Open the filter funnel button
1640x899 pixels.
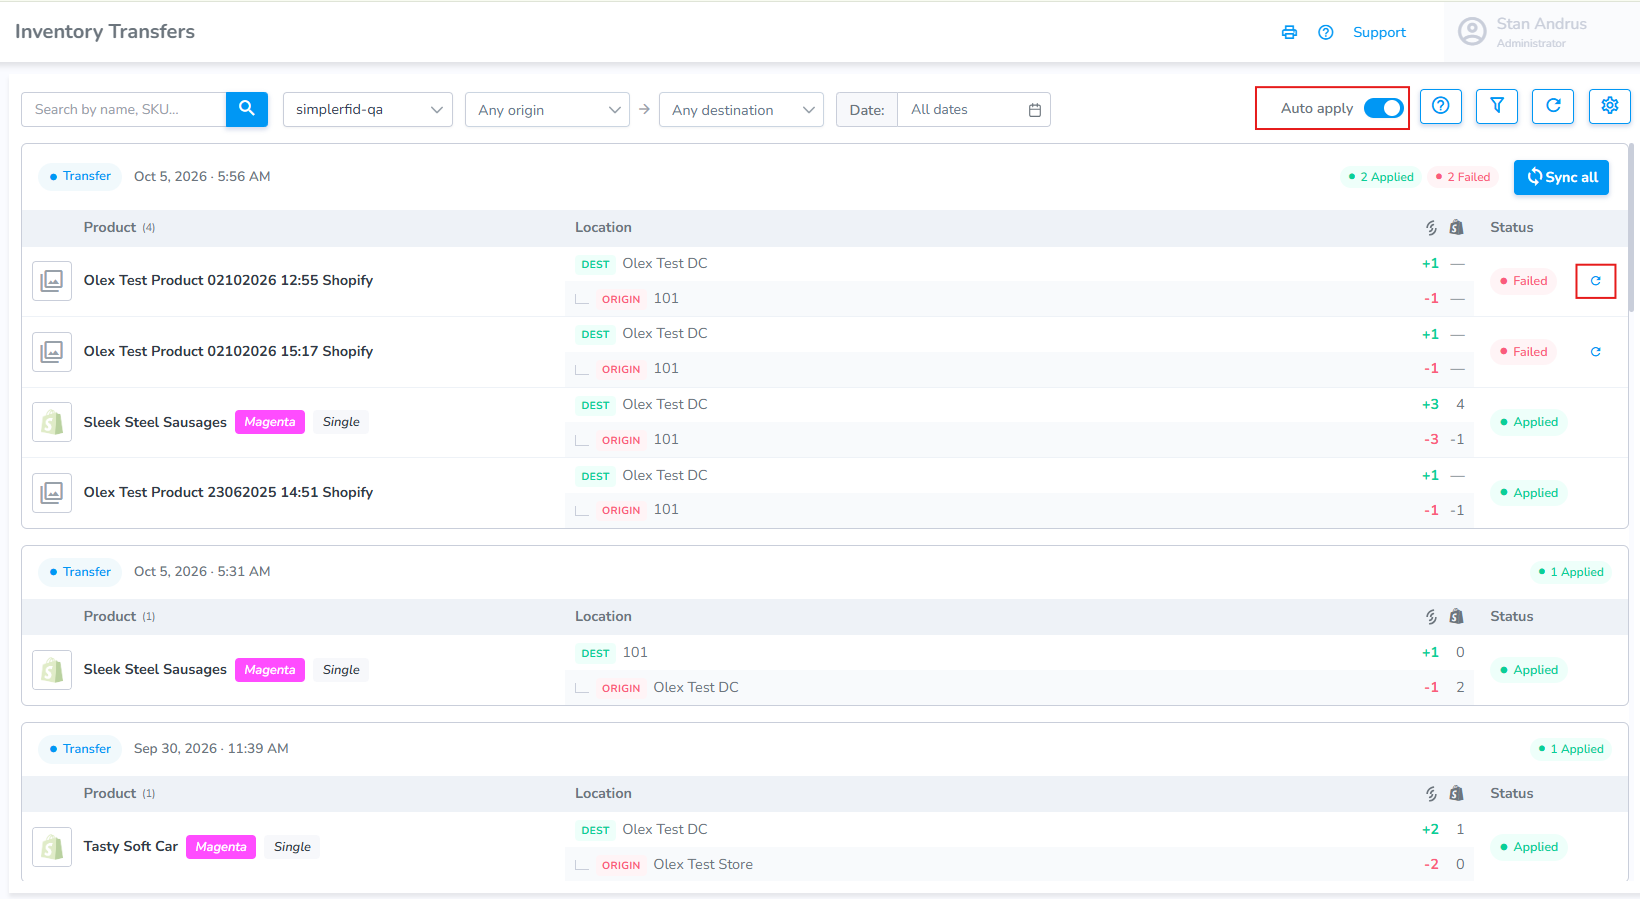(x=1497, y=106)
